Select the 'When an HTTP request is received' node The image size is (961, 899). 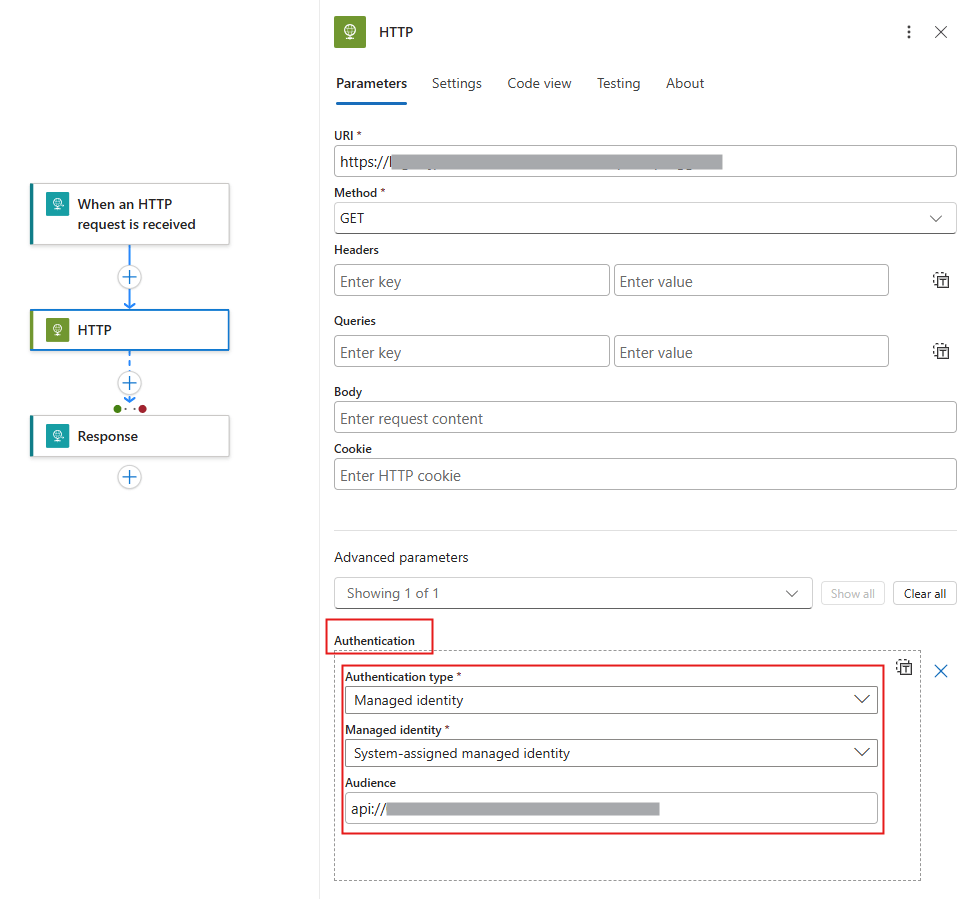click(130, 214)
